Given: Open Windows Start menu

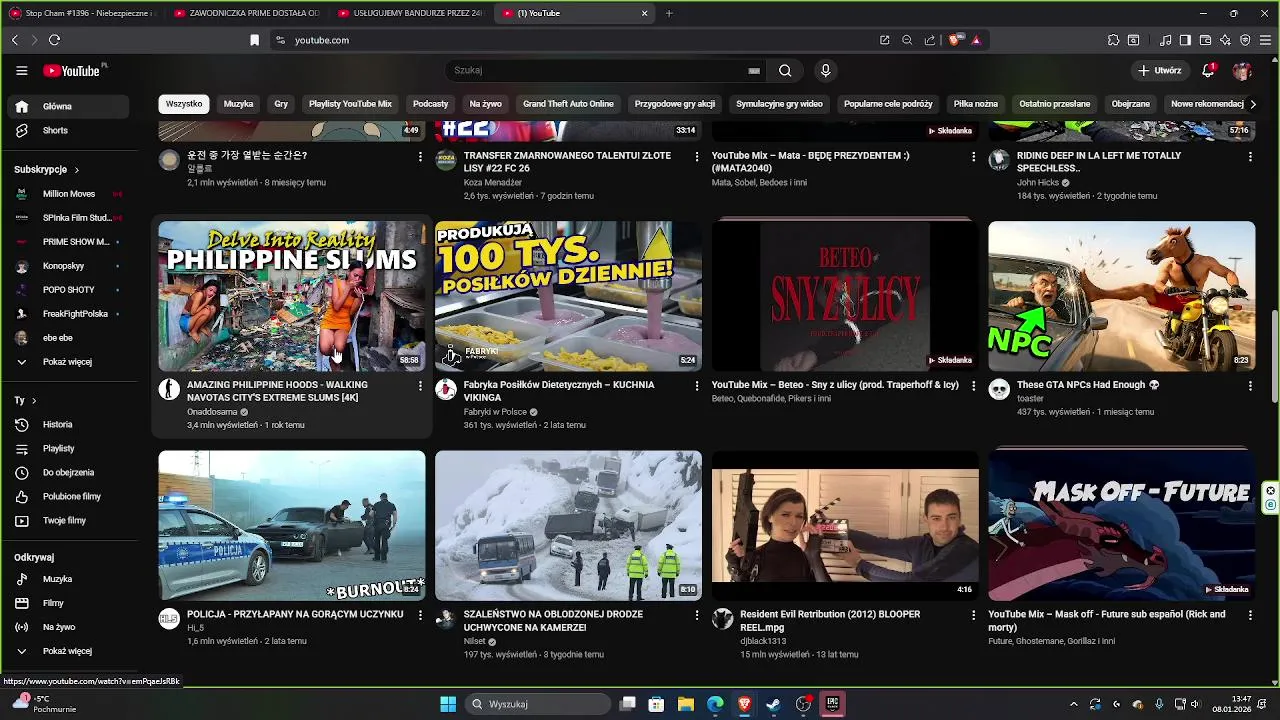Looking at the screenshot, I should pos(448,704).
